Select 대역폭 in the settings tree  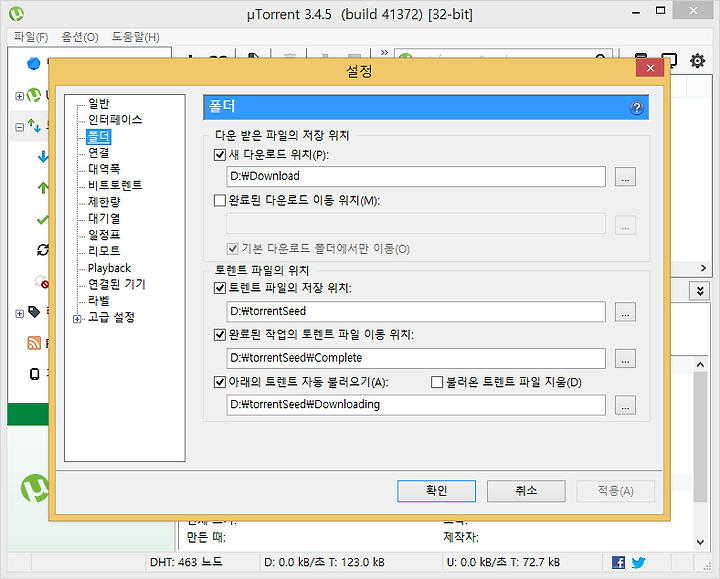click(104, 169)
